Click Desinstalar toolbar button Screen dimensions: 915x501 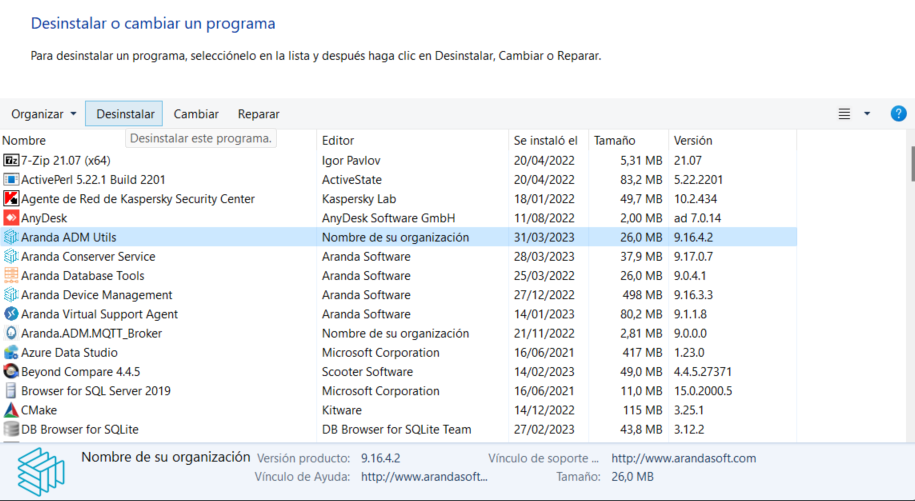point(124,114)
